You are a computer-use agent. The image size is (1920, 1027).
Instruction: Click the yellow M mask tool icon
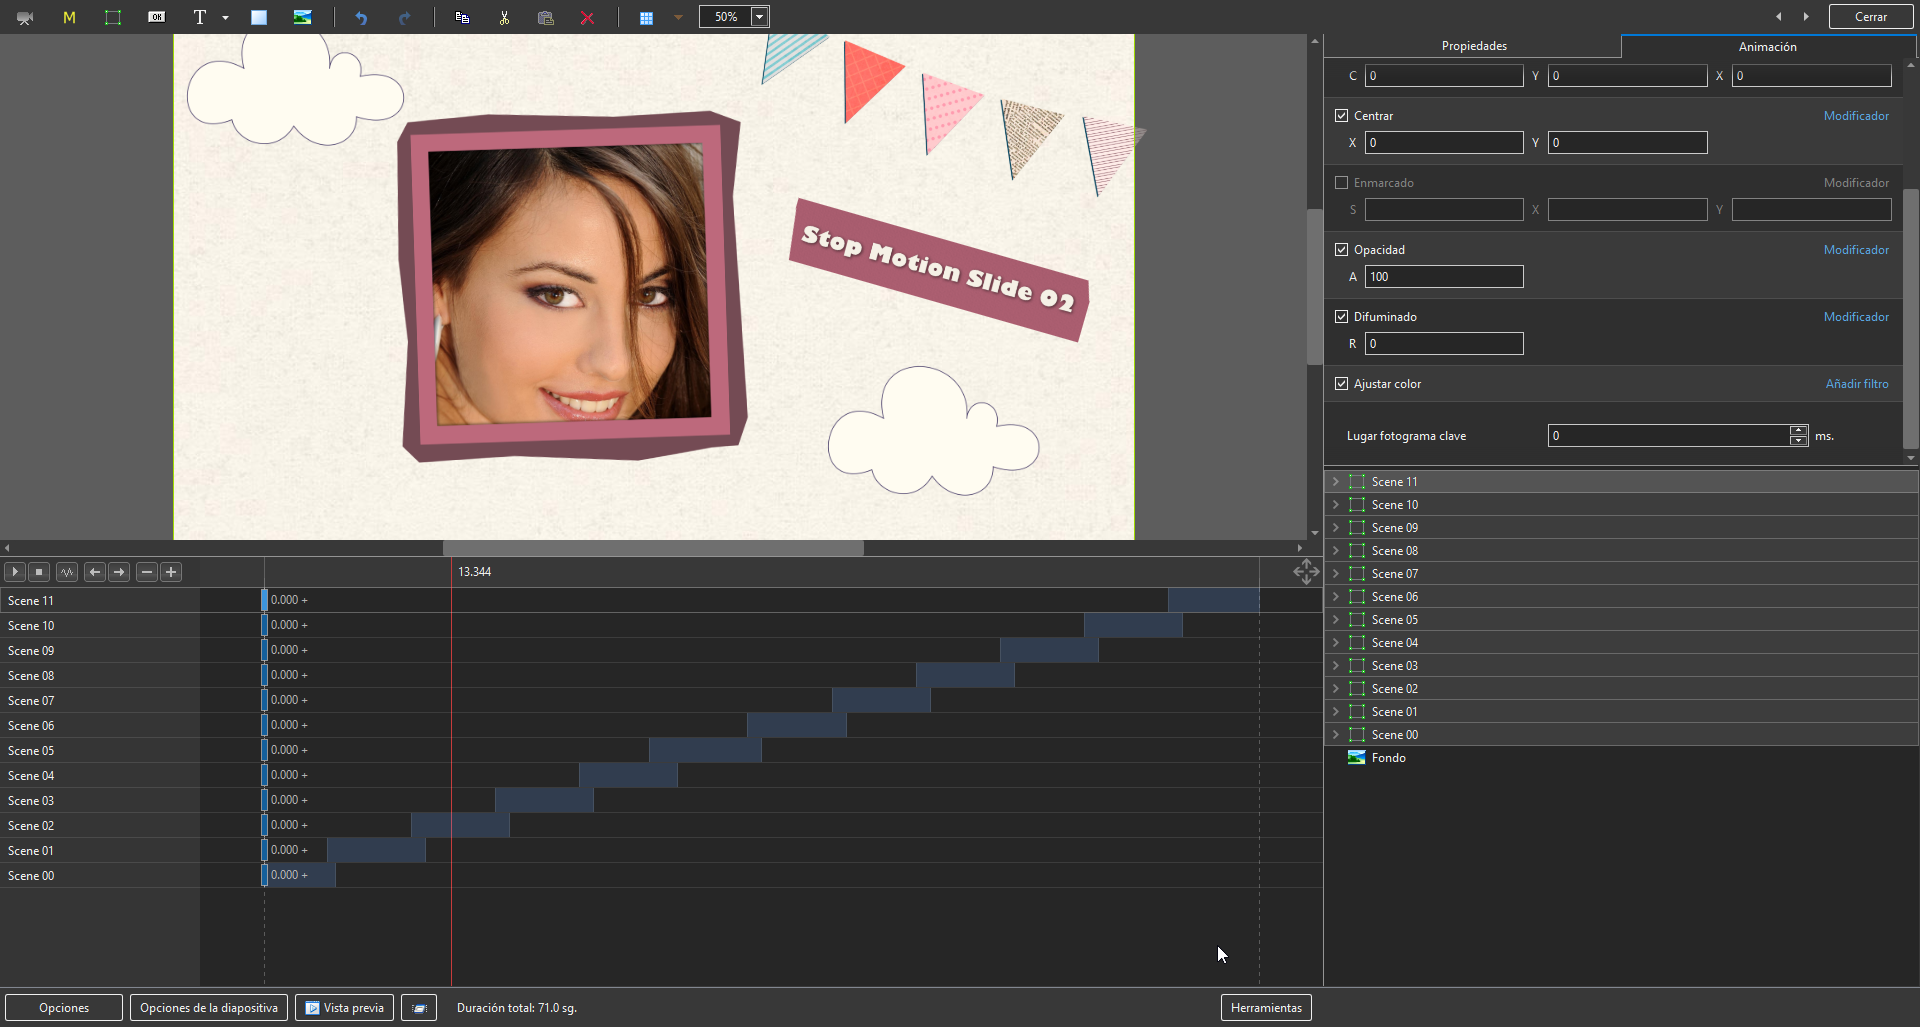[x=69, y=17]
